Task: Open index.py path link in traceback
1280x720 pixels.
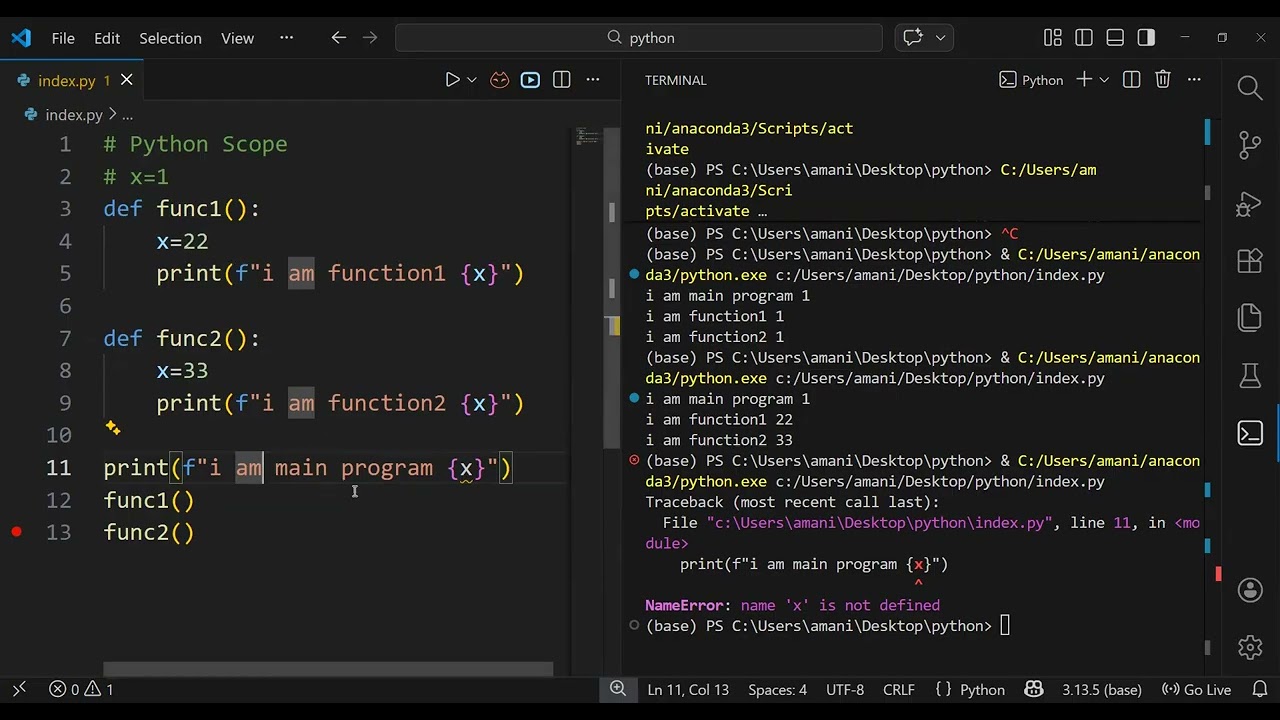Action: [x=879, y=523]
